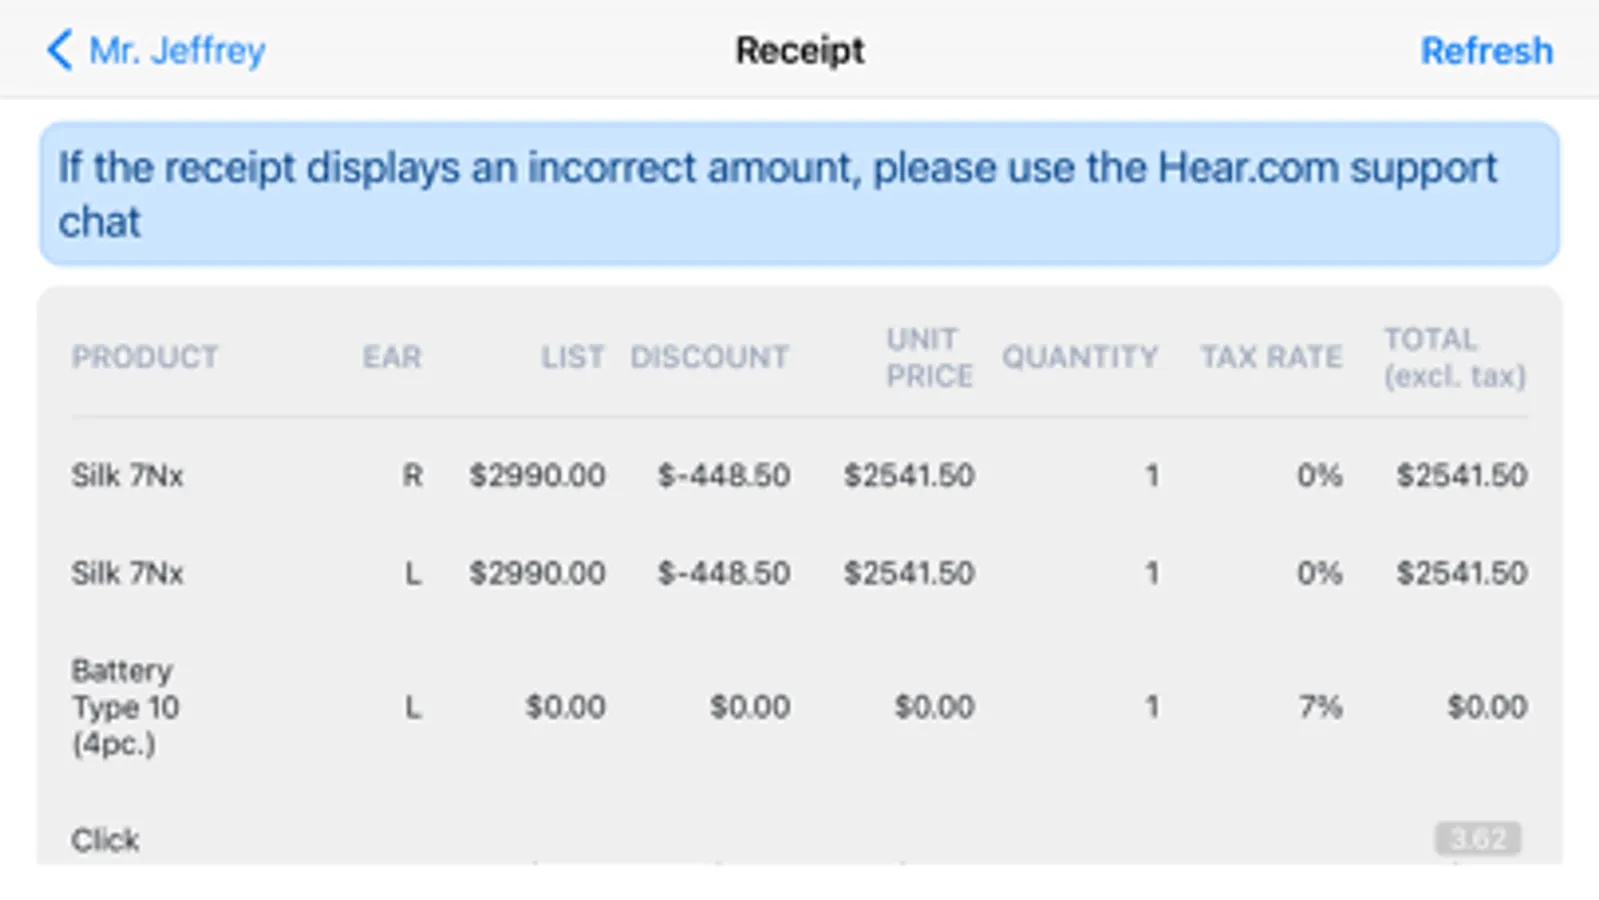Tap the Hear.com support chat banner

799,194
